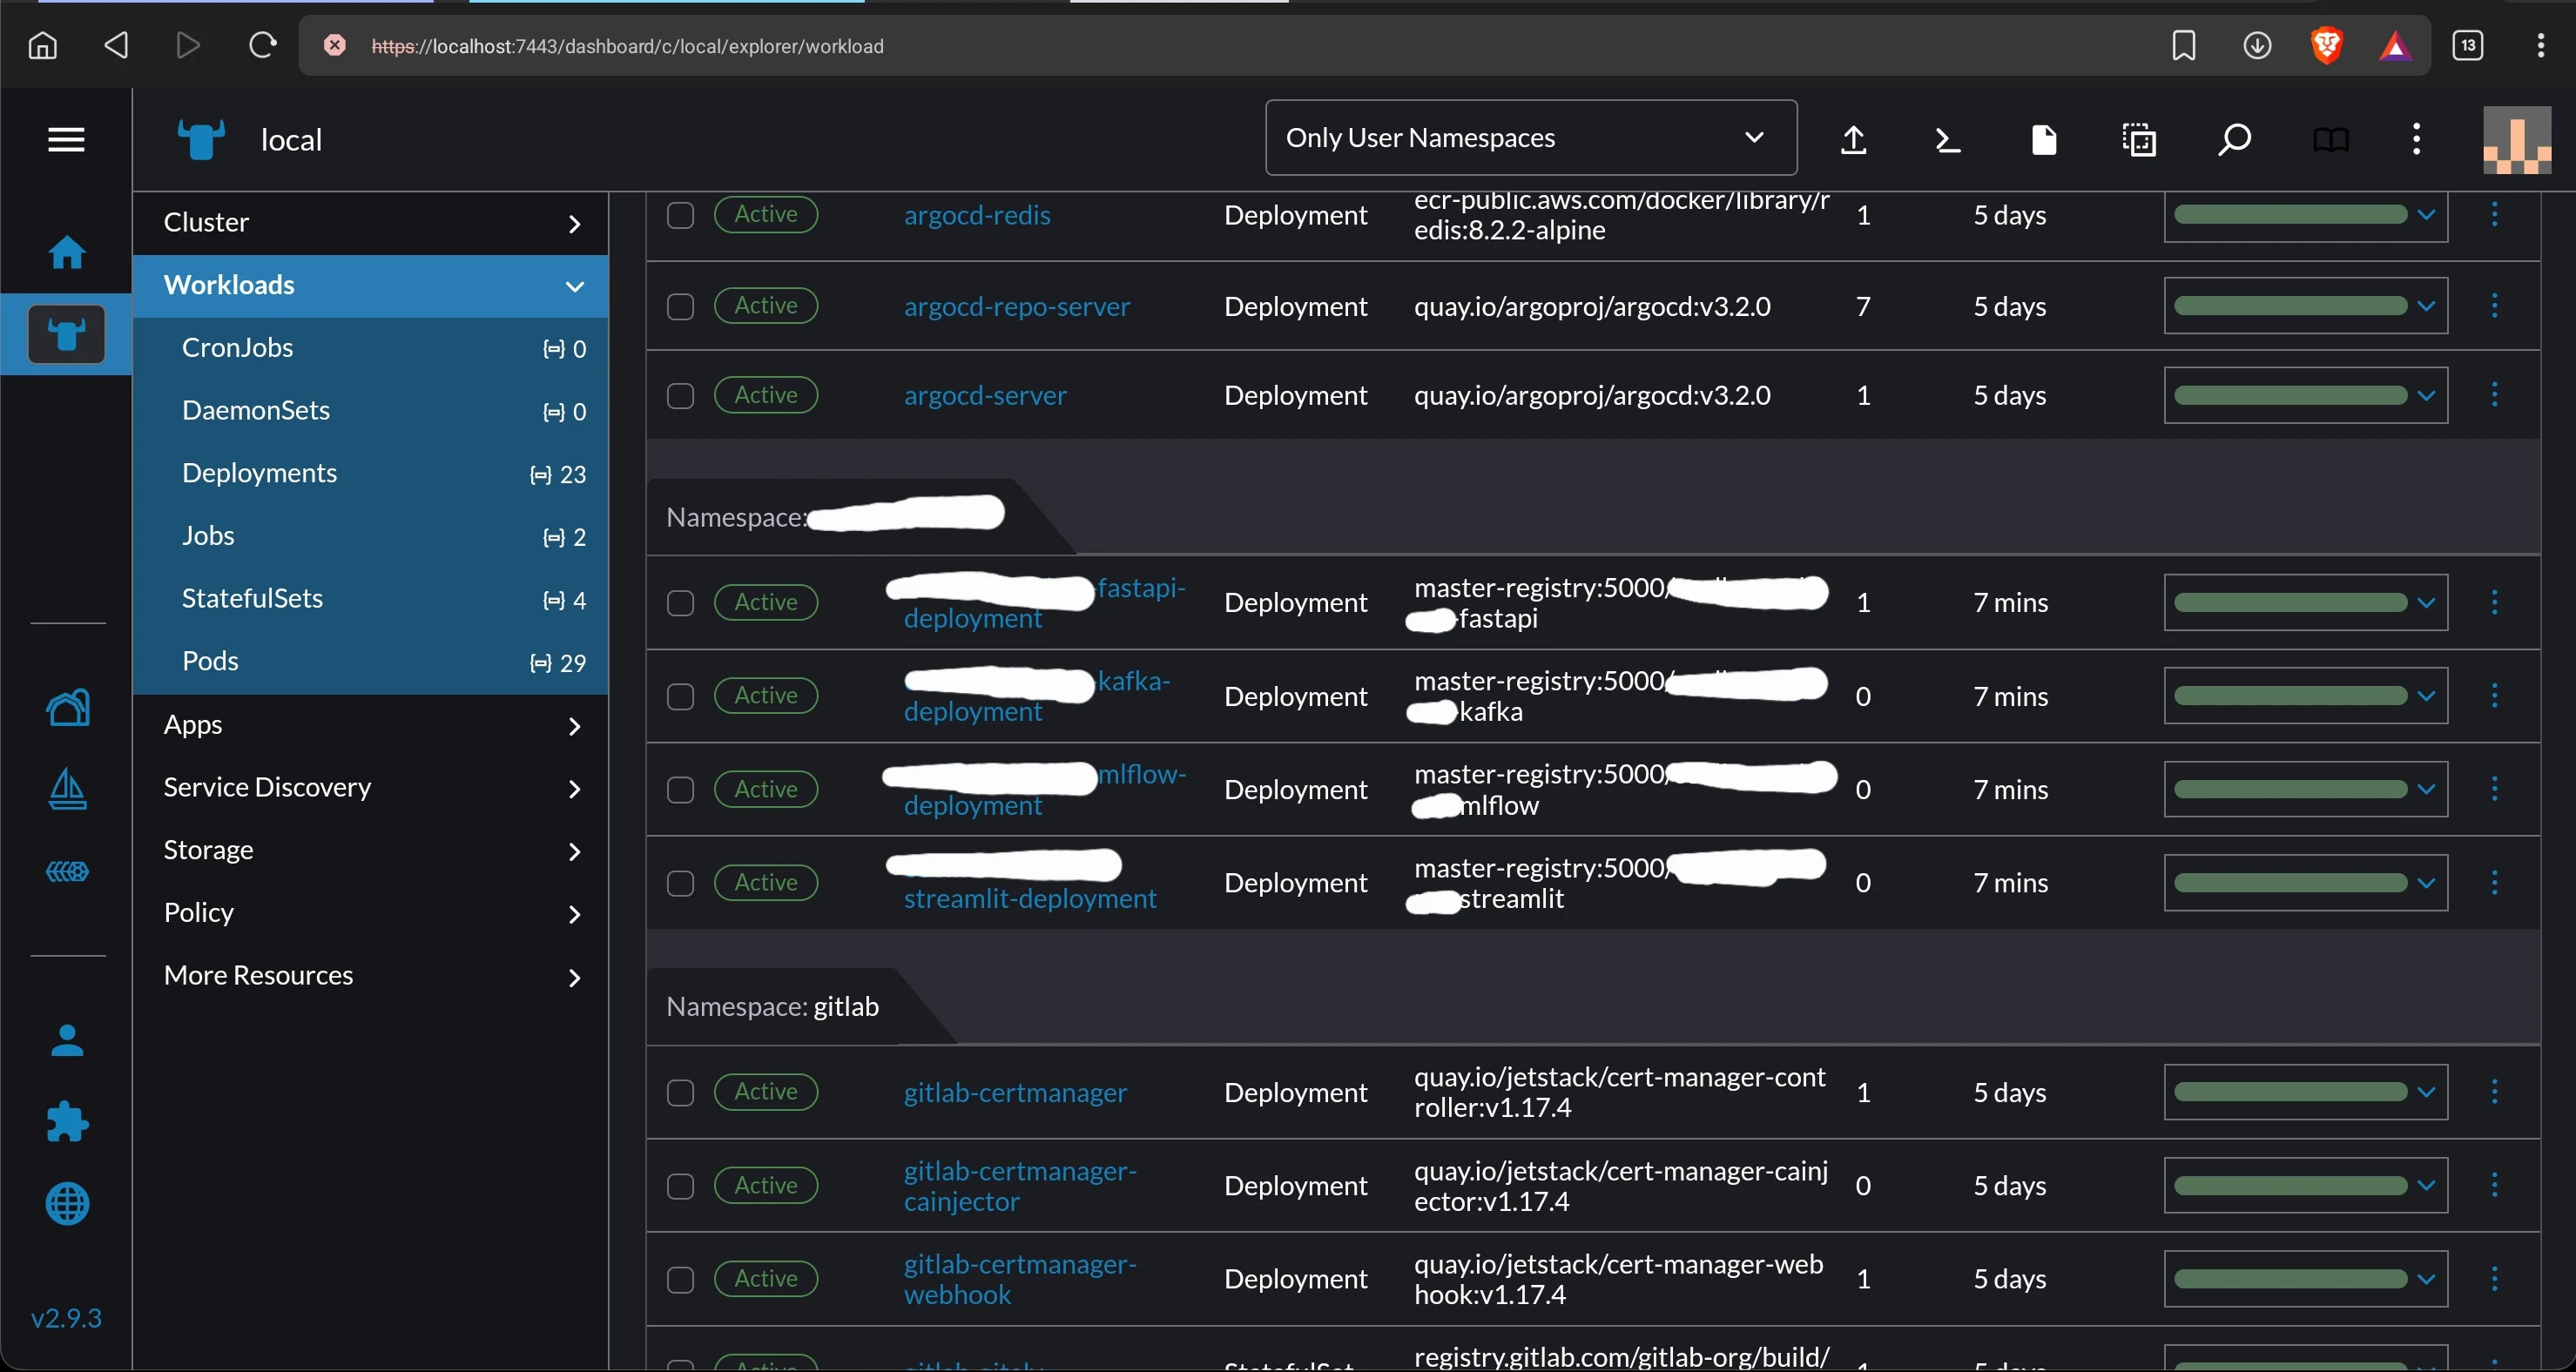Viewport: 2576px width, 1372px height.
Task: Open the gitlab-certmanager-webhook link
Action: [1020, 1279]
